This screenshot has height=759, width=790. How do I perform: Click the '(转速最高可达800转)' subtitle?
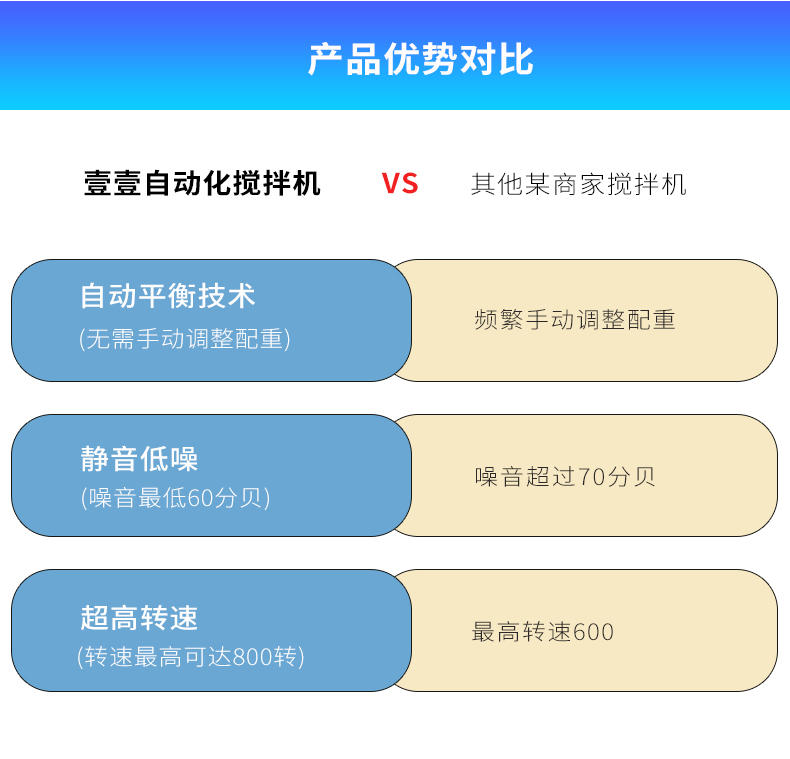[191, 657]
